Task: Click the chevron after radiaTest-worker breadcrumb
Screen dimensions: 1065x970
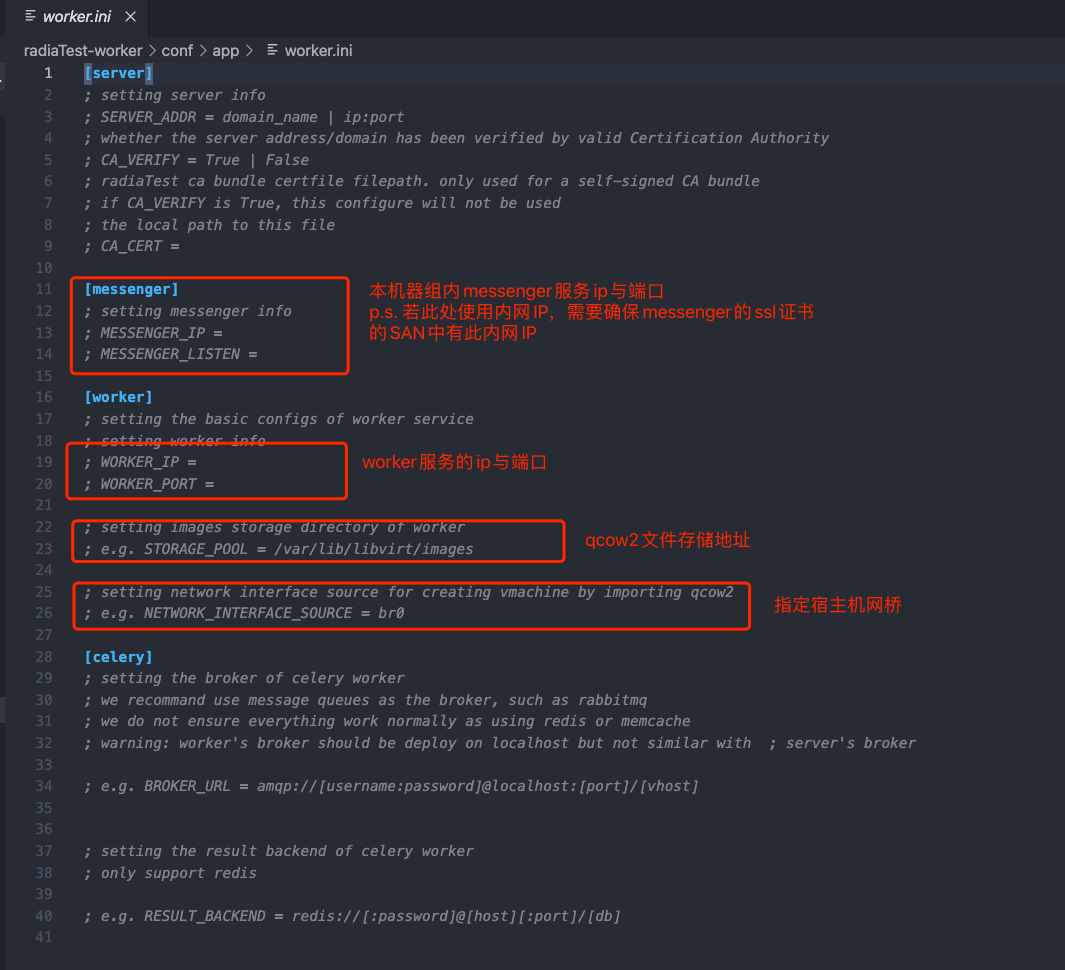Action: (x=152, y=50)
